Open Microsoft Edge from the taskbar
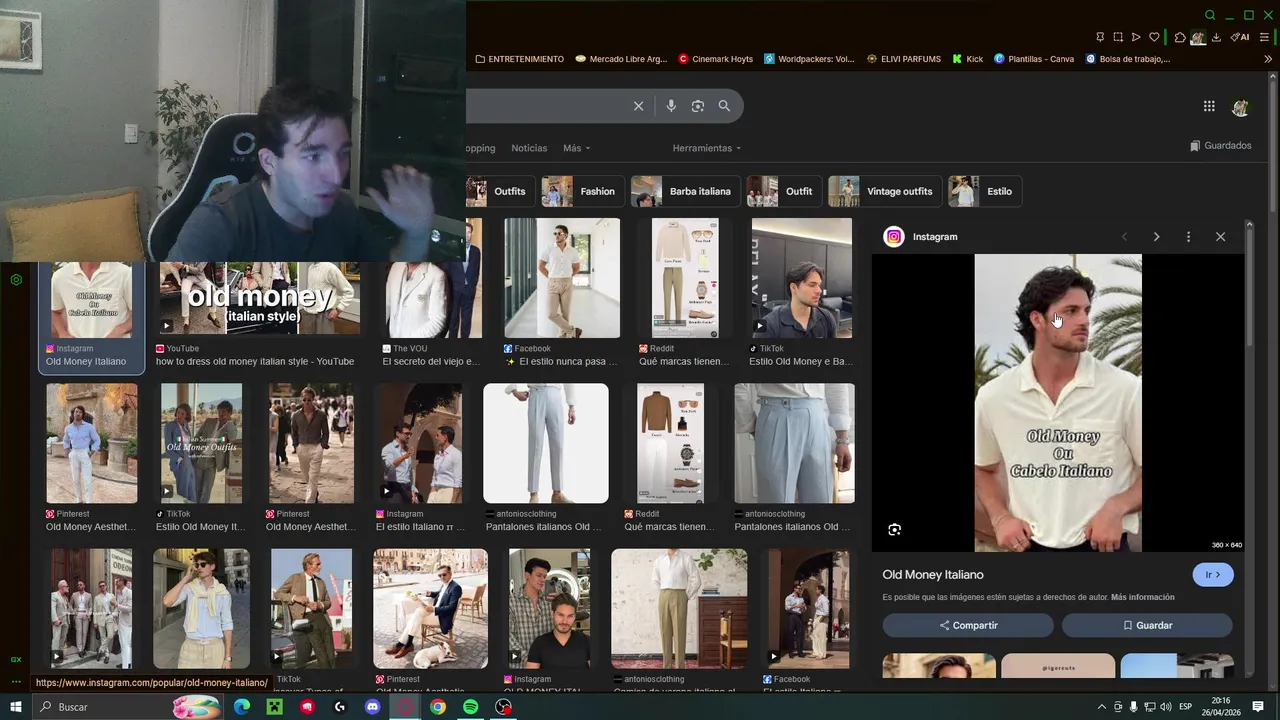Screen dimensions: 1280x720 242,707
